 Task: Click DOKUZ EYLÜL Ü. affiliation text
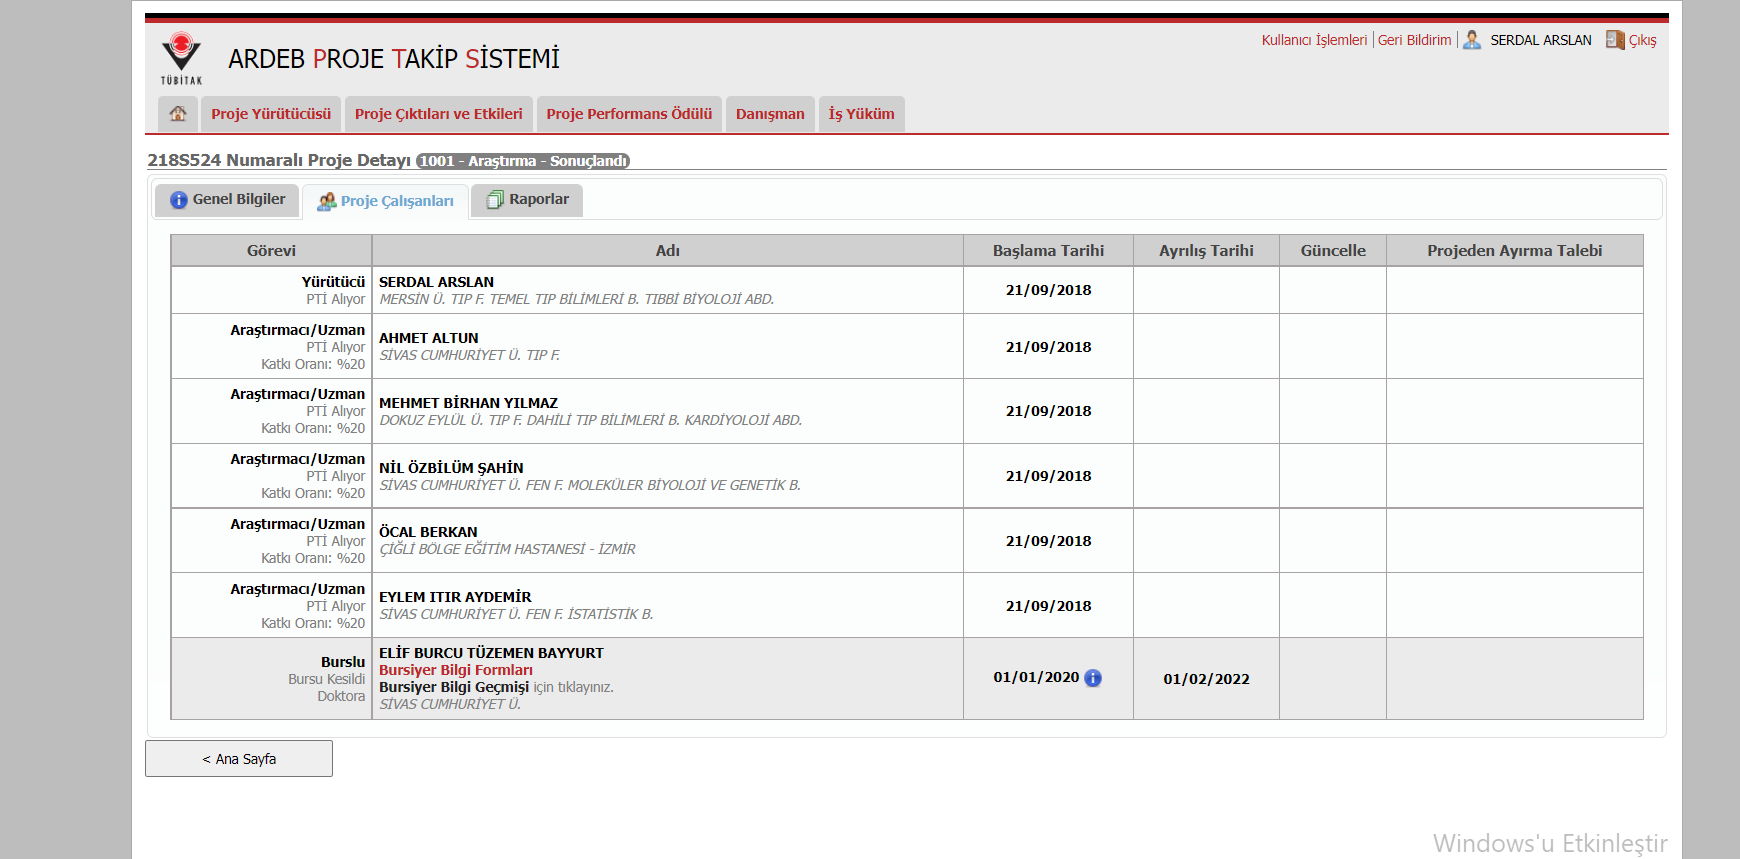point(590,420)
